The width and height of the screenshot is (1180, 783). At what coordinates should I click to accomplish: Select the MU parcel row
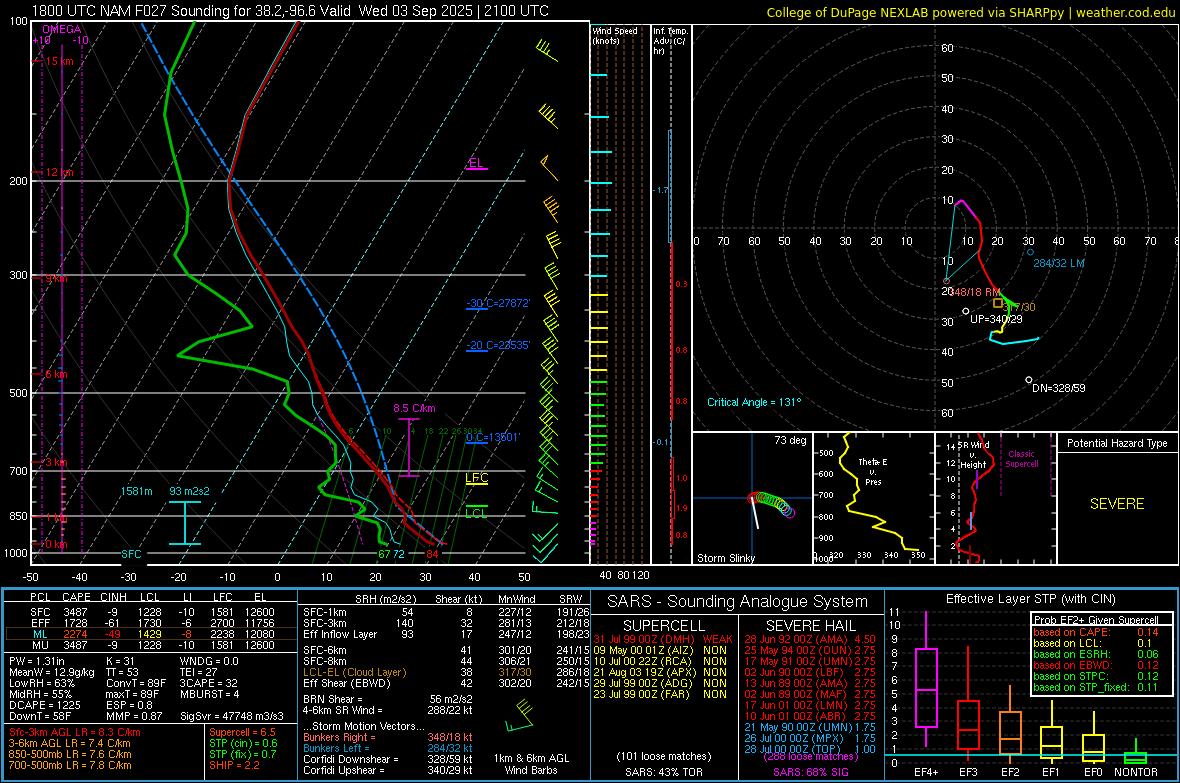[151, 645]
